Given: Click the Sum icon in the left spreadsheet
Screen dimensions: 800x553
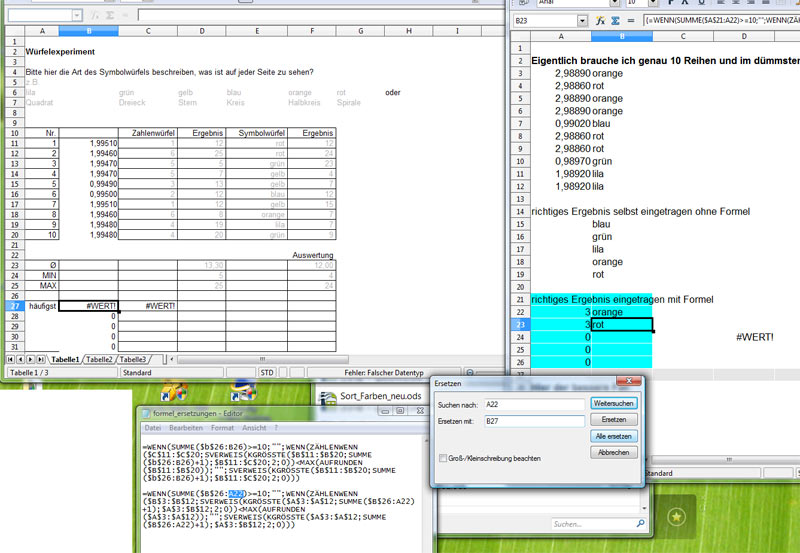Looking at the screenshot, I should click(x=110, y=15).
